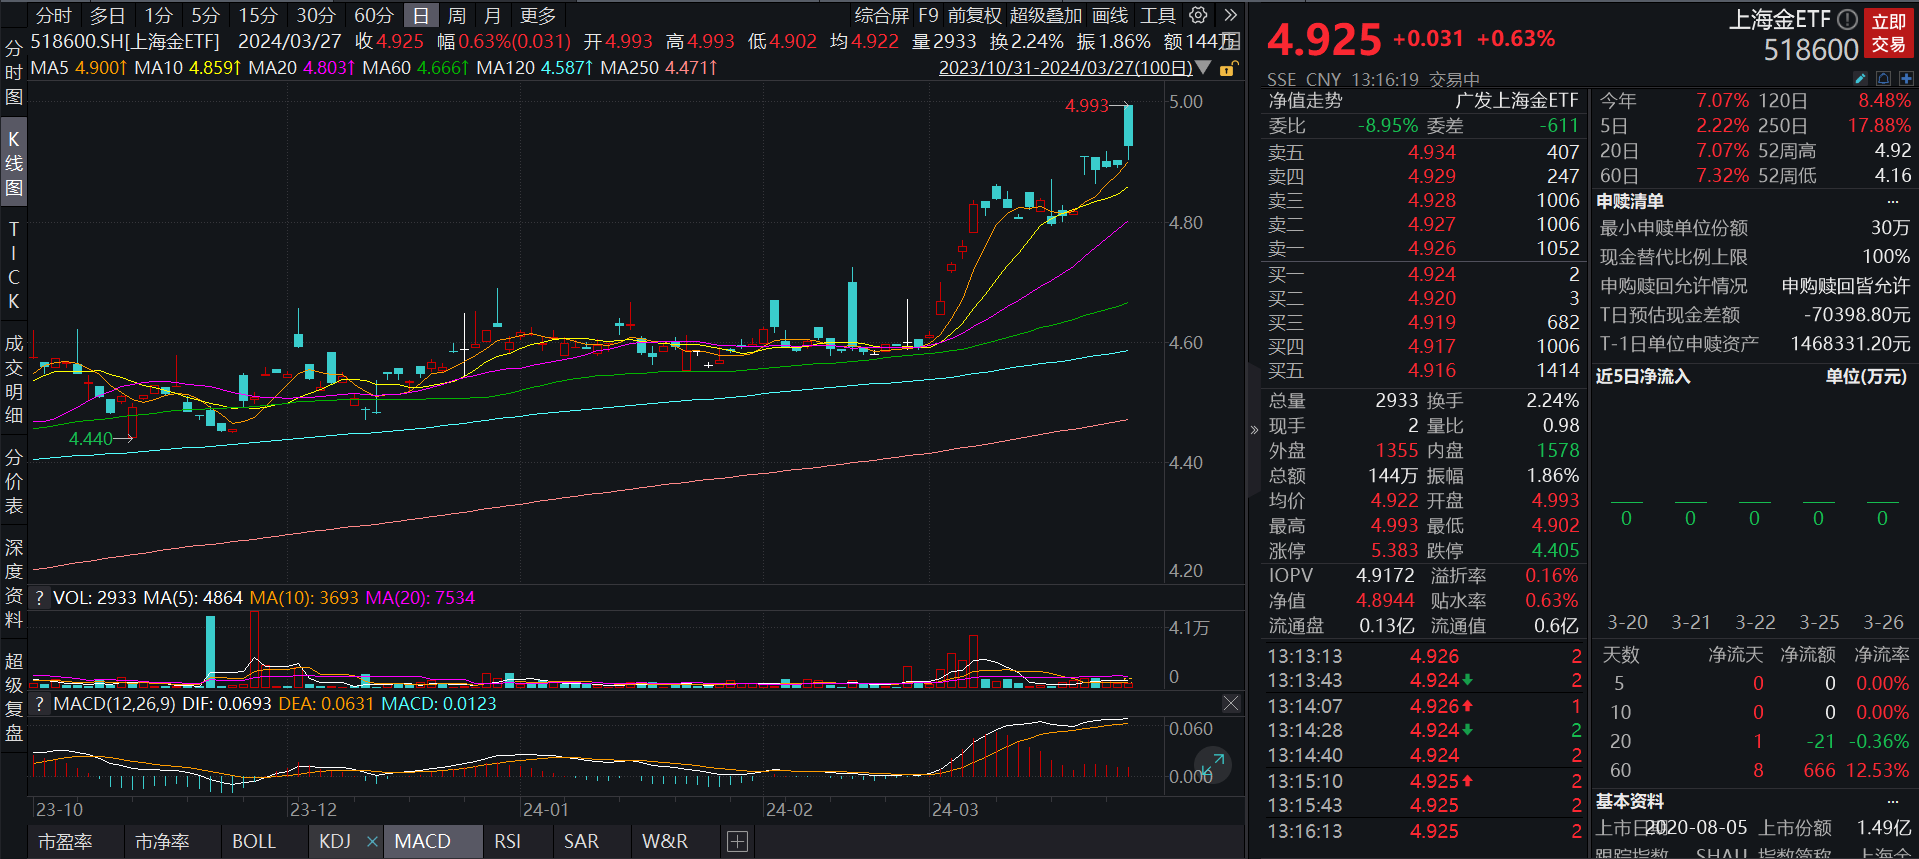Viewport: 1919px width, 859px height.
Task: Click the fullscreen expand arrow on chart
Action: (x=1213, y=766)
